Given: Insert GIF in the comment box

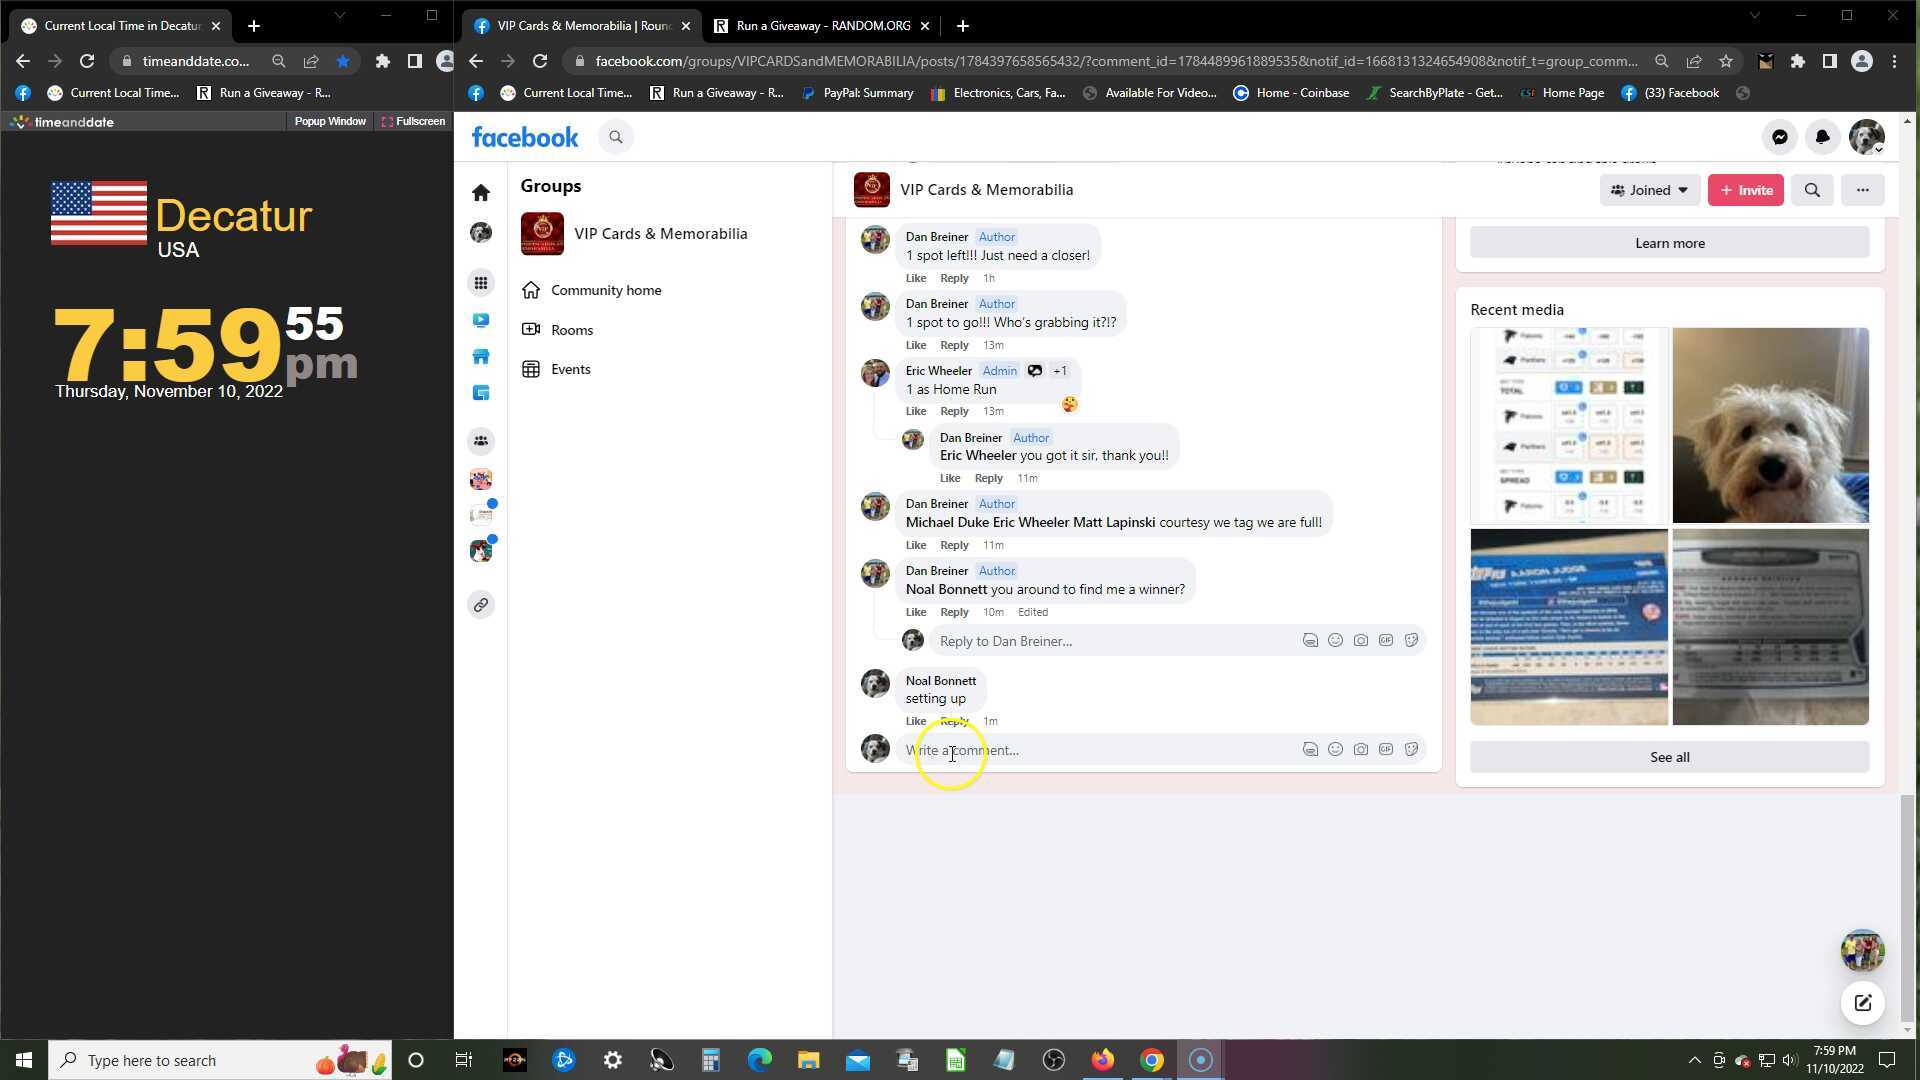Looking at the screenshot, I should pyautogui.click(x=1385, y=750).
